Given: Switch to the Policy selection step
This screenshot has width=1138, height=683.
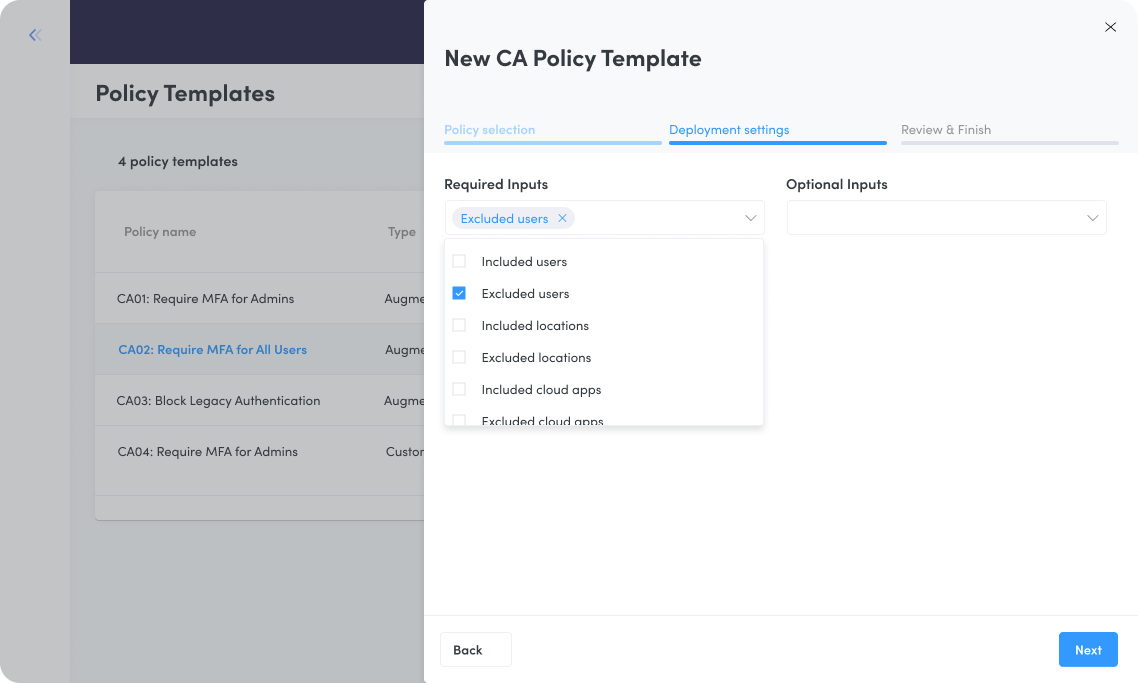Looking at the screenshot, I should pyautogui.click(x=490, y=129).
